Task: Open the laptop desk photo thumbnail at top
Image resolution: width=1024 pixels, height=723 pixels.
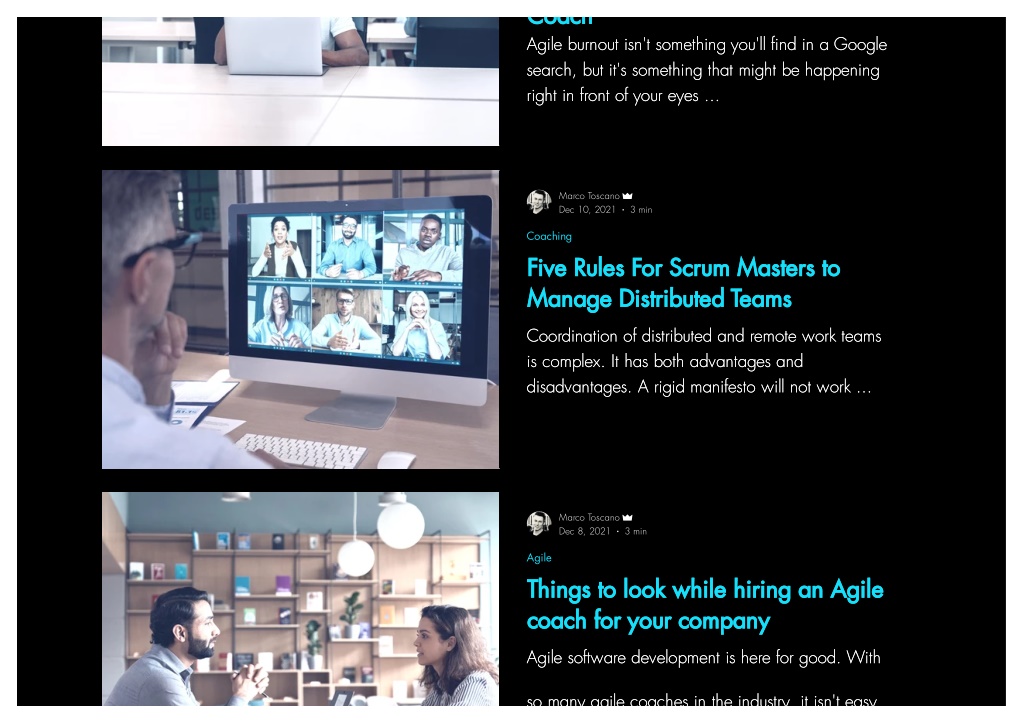Action: pyautogui.click(x=300, y=82)
